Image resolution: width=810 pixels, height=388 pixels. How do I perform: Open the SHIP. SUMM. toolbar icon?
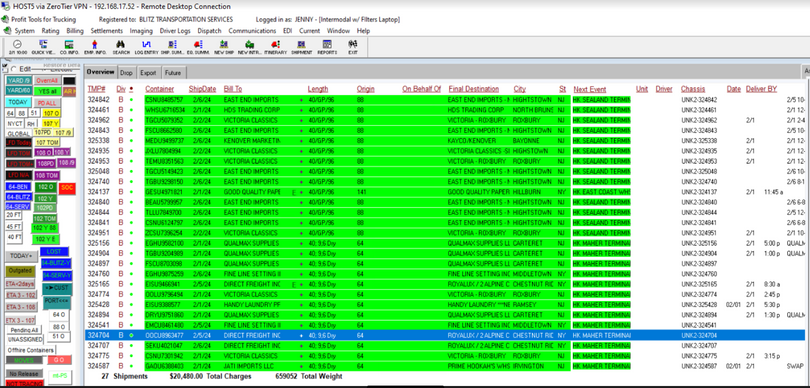[173, 47]
